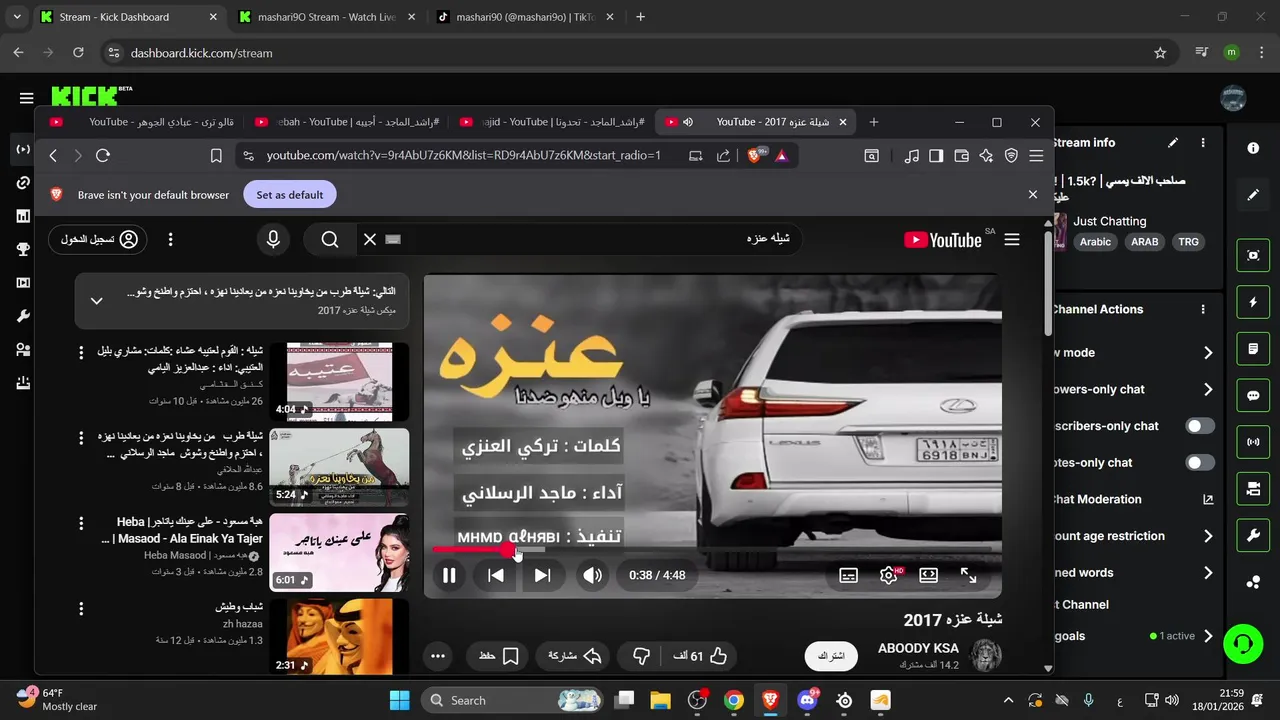Click Set as default button
This screenshot has width=1280, height=720.
tap(290, 195)
